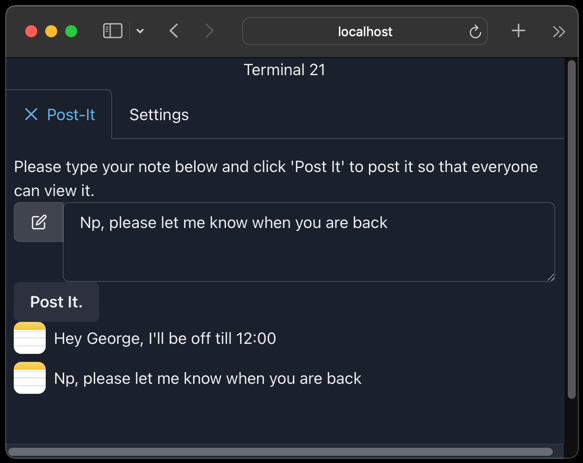Click the green fullscreen window button
Screen dimensions: 583x463
[x=71, y=31]
